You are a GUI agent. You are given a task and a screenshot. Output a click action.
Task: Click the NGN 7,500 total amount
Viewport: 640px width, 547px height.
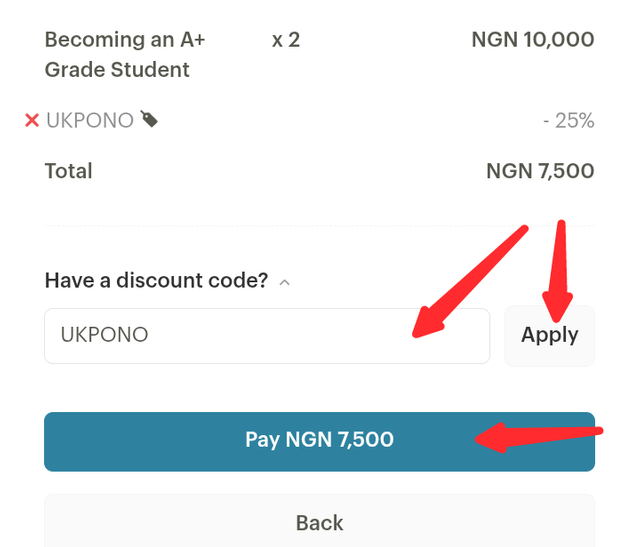[x=540, y=171]
